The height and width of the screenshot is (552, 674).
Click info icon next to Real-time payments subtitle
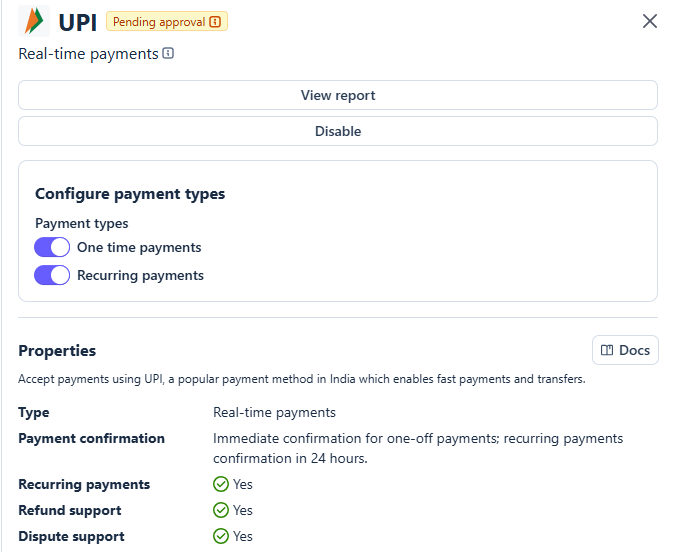click(x=168, y=53)
